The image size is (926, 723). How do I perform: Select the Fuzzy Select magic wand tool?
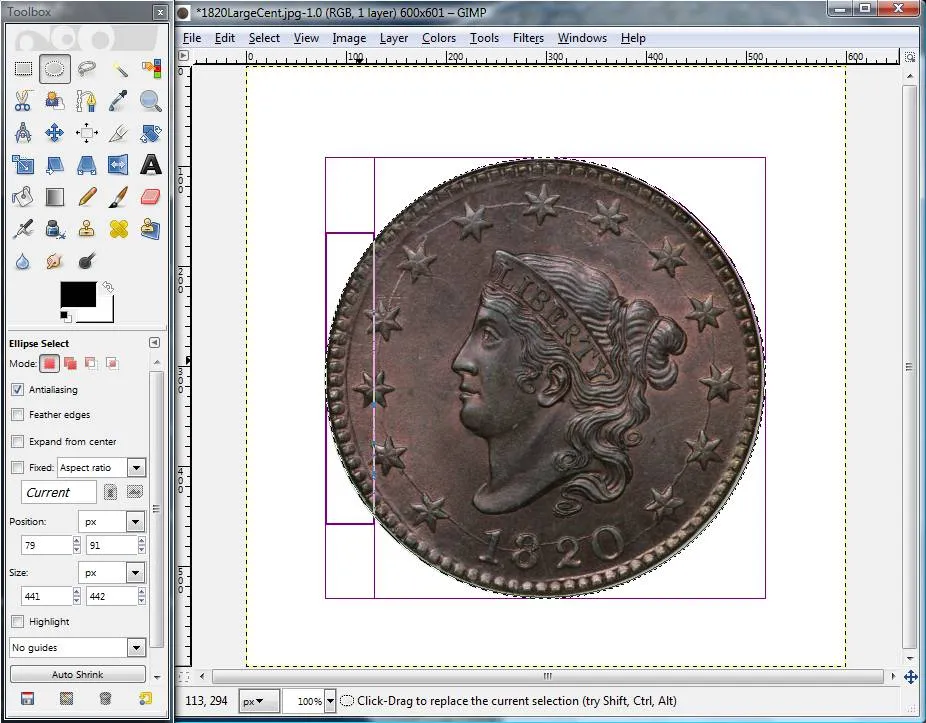[119, 69]
